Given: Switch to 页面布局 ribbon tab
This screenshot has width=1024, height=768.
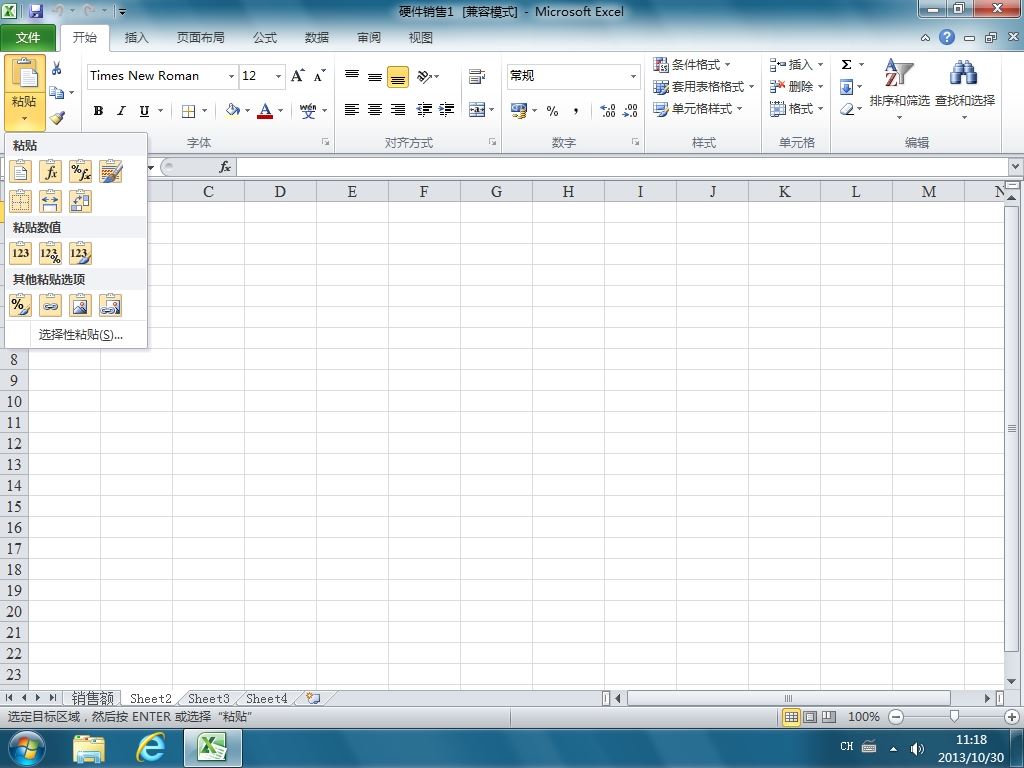Looking at the screenshot, I should tap(200, 38).
